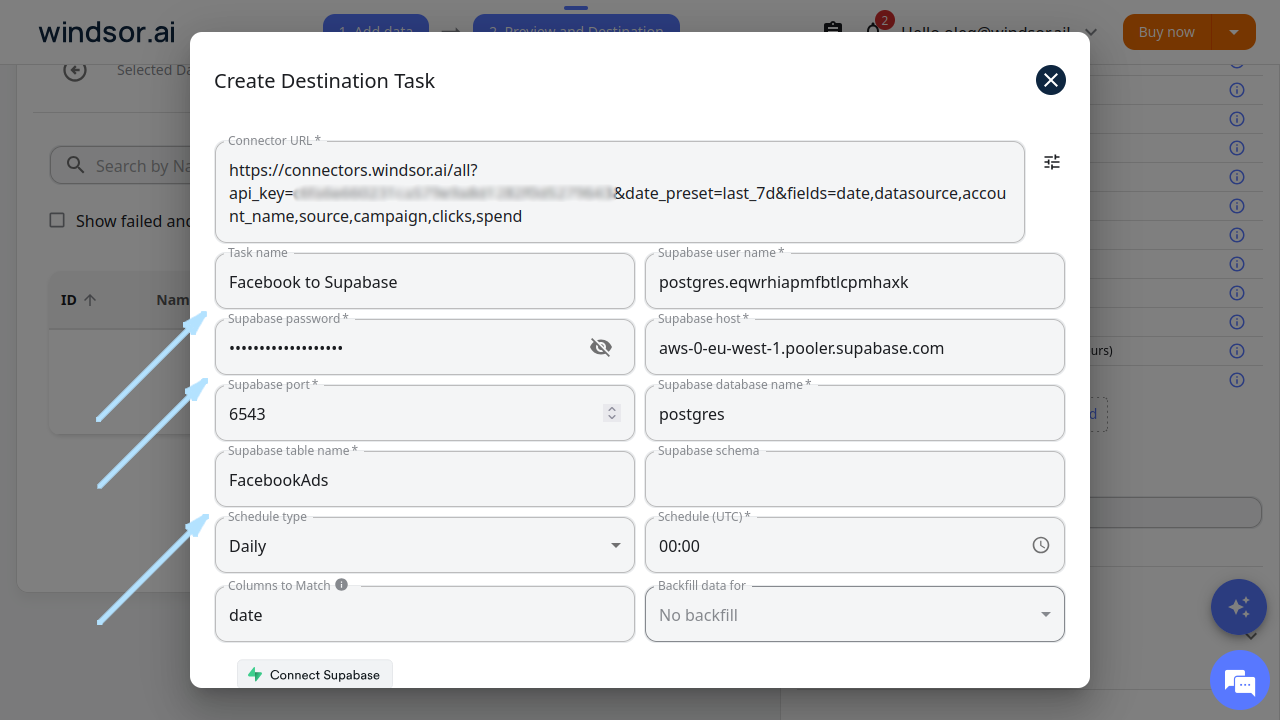Adjust the Supabase port stepper arrows
This screenshot has width=1280, height=720.
pyautogui.click(x=613, y=413)
